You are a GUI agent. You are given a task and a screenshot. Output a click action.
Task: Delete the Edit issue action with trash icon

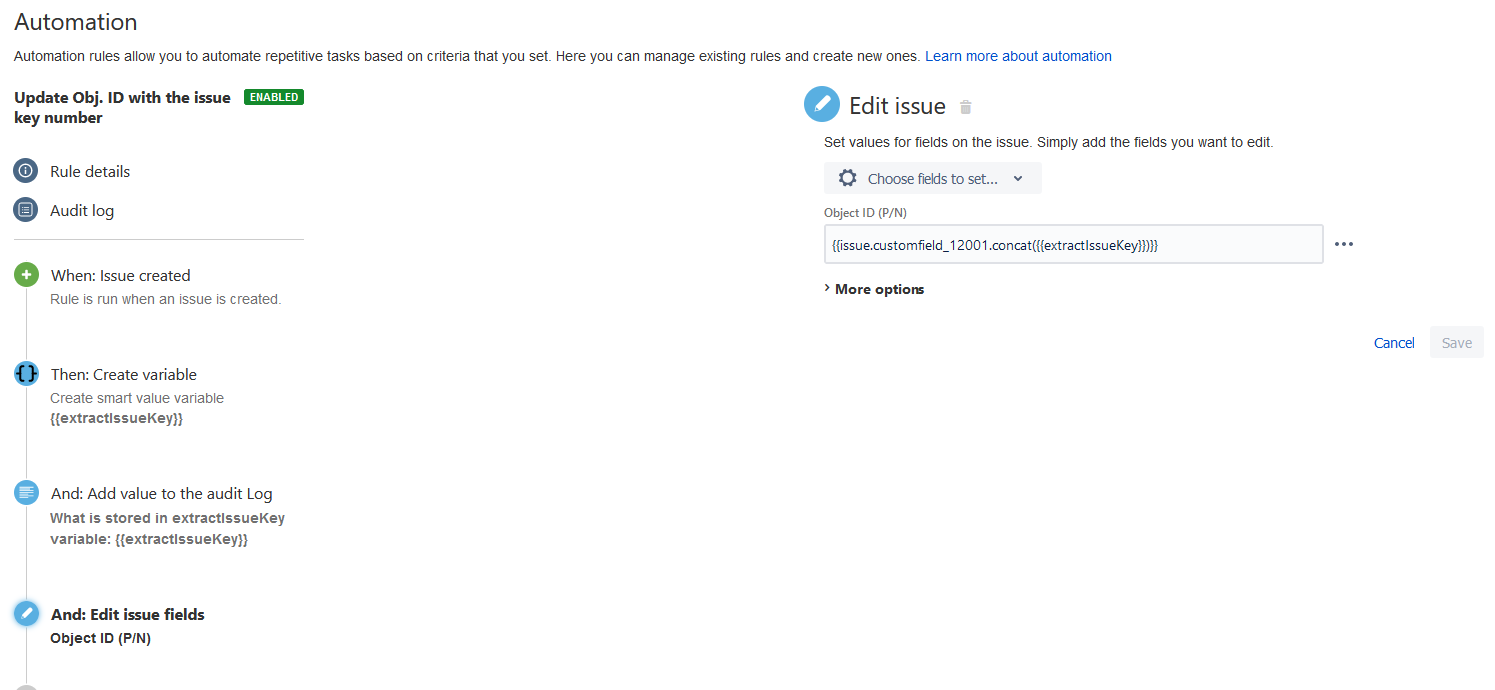coord(965,107)
